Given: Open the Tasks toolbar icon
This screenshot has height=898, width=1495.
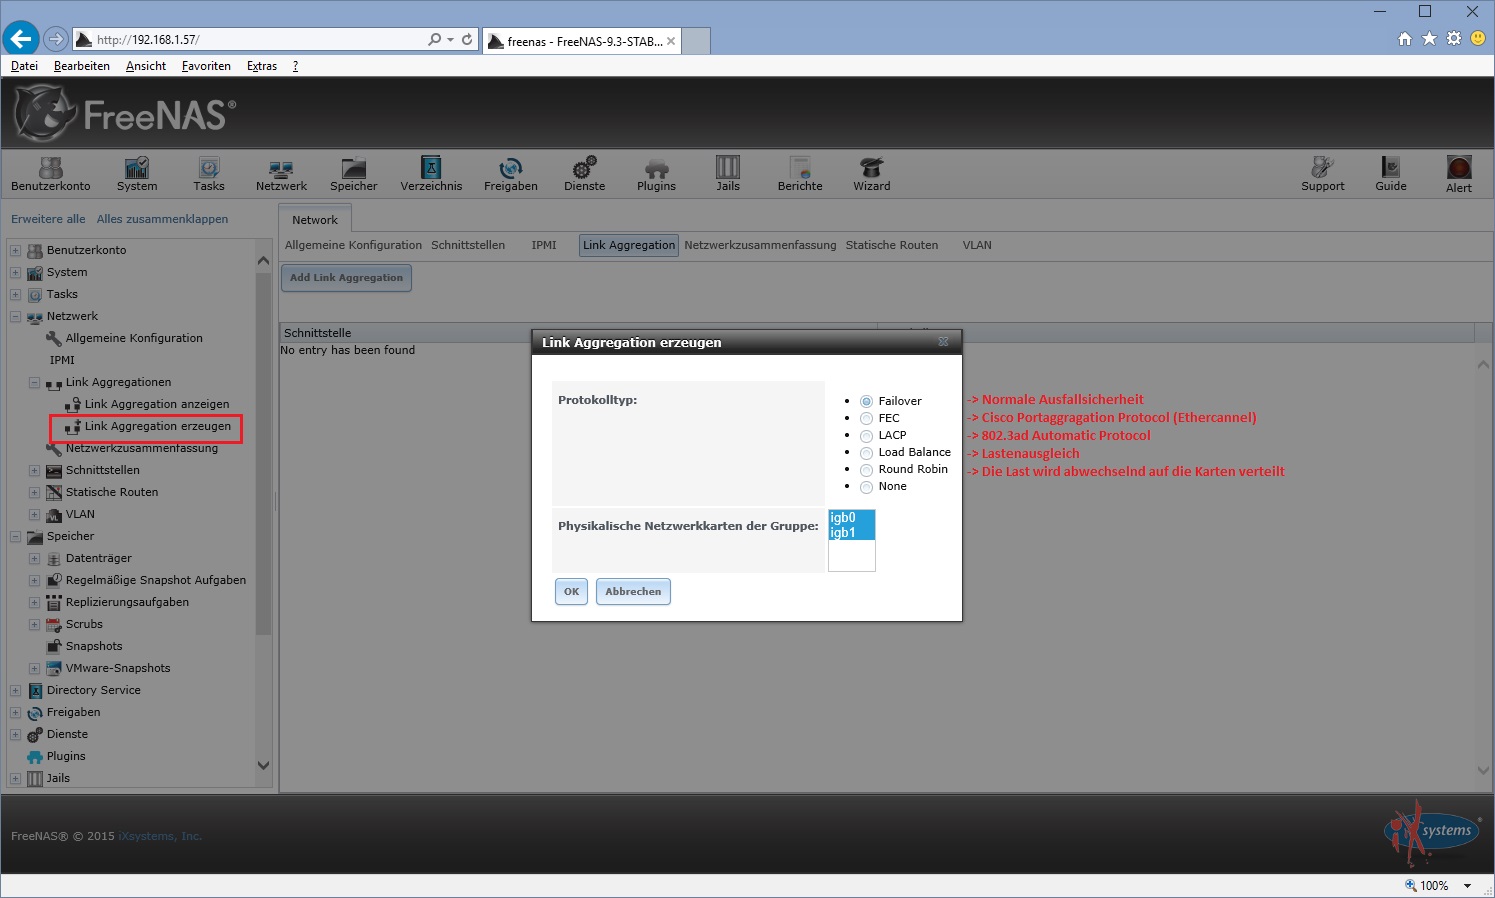Looking at the screenshot, I should tap(209, 173).
